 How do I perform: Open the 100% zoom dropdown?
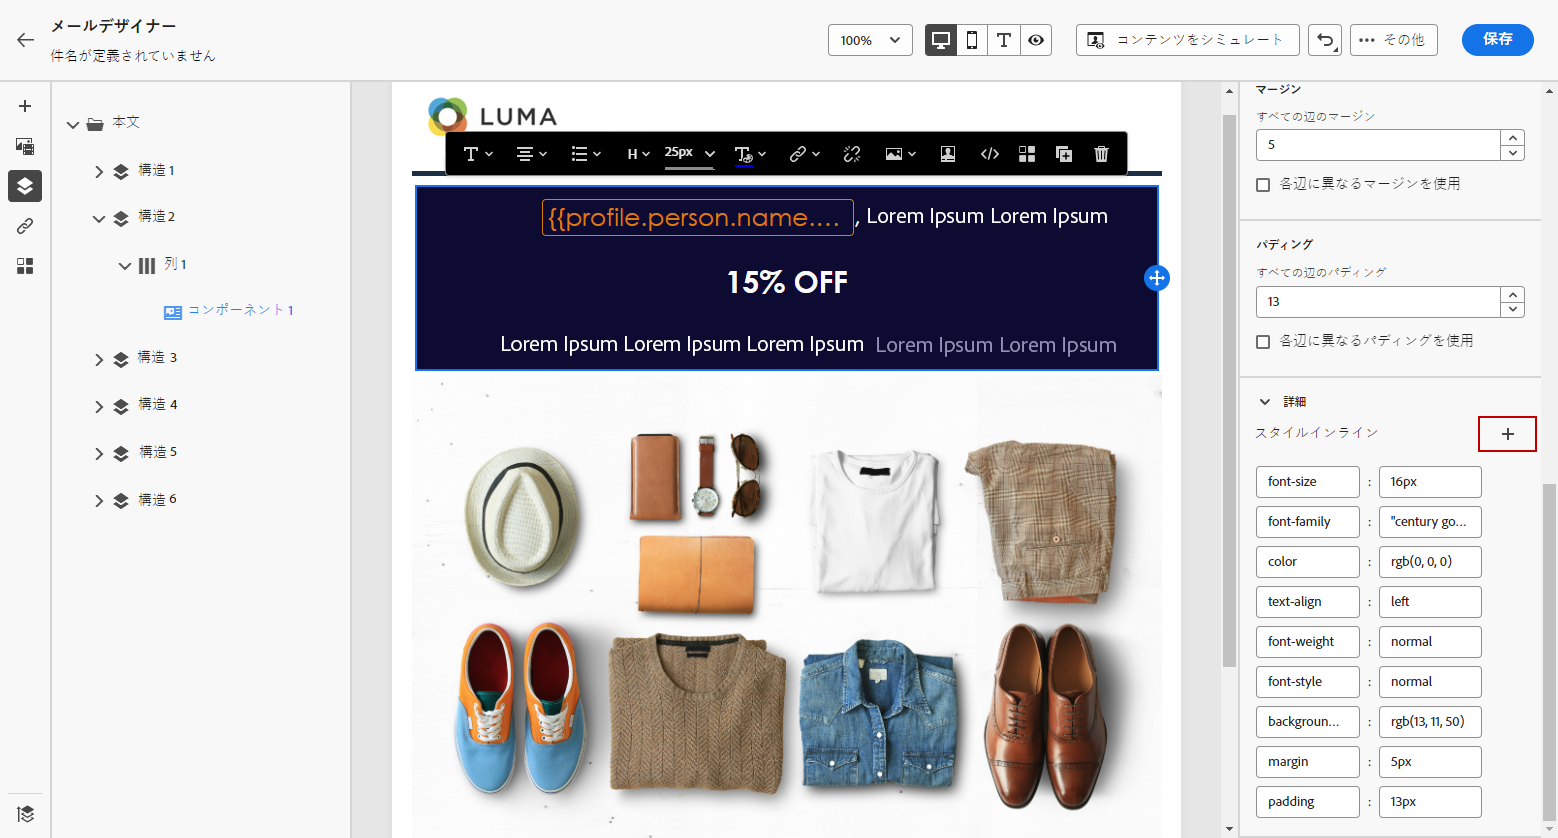(x=870, y=40)
